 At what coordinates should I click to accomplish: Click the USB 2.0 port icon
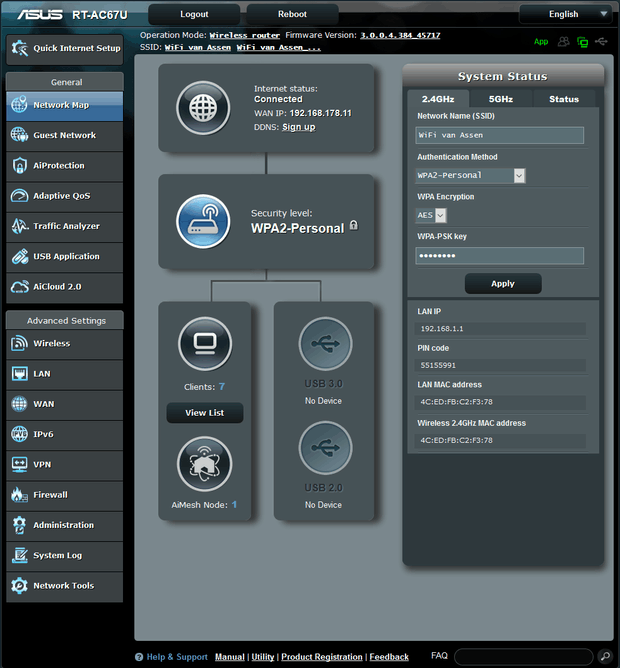[x=326, y=448]
